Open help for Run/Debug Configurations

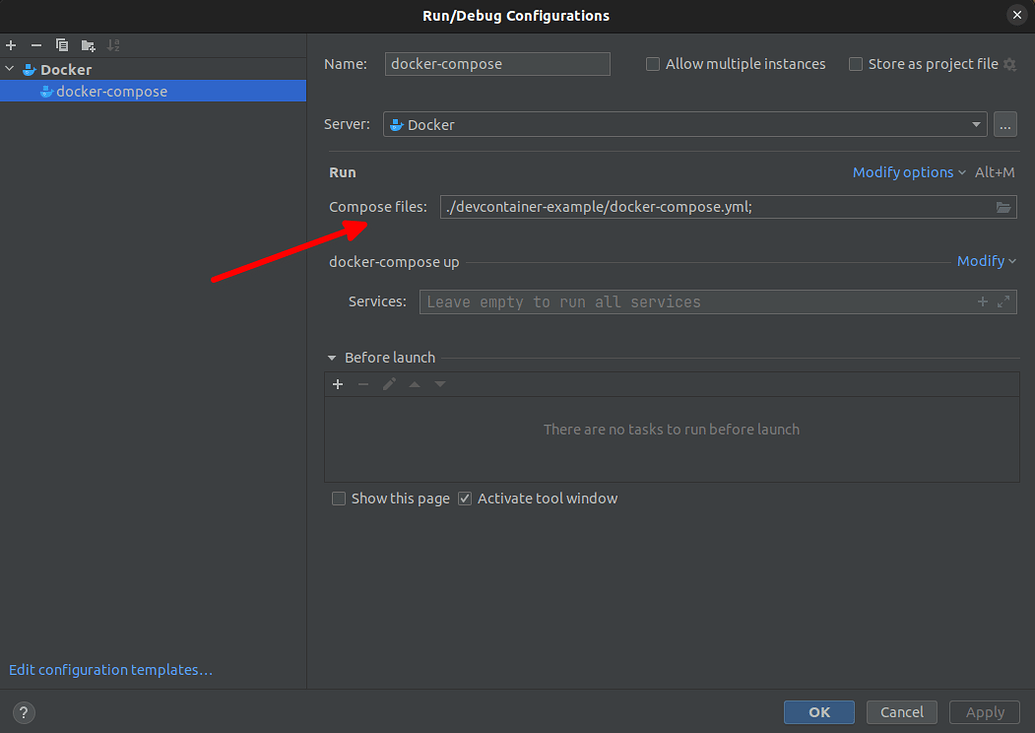tap(23, 712)
